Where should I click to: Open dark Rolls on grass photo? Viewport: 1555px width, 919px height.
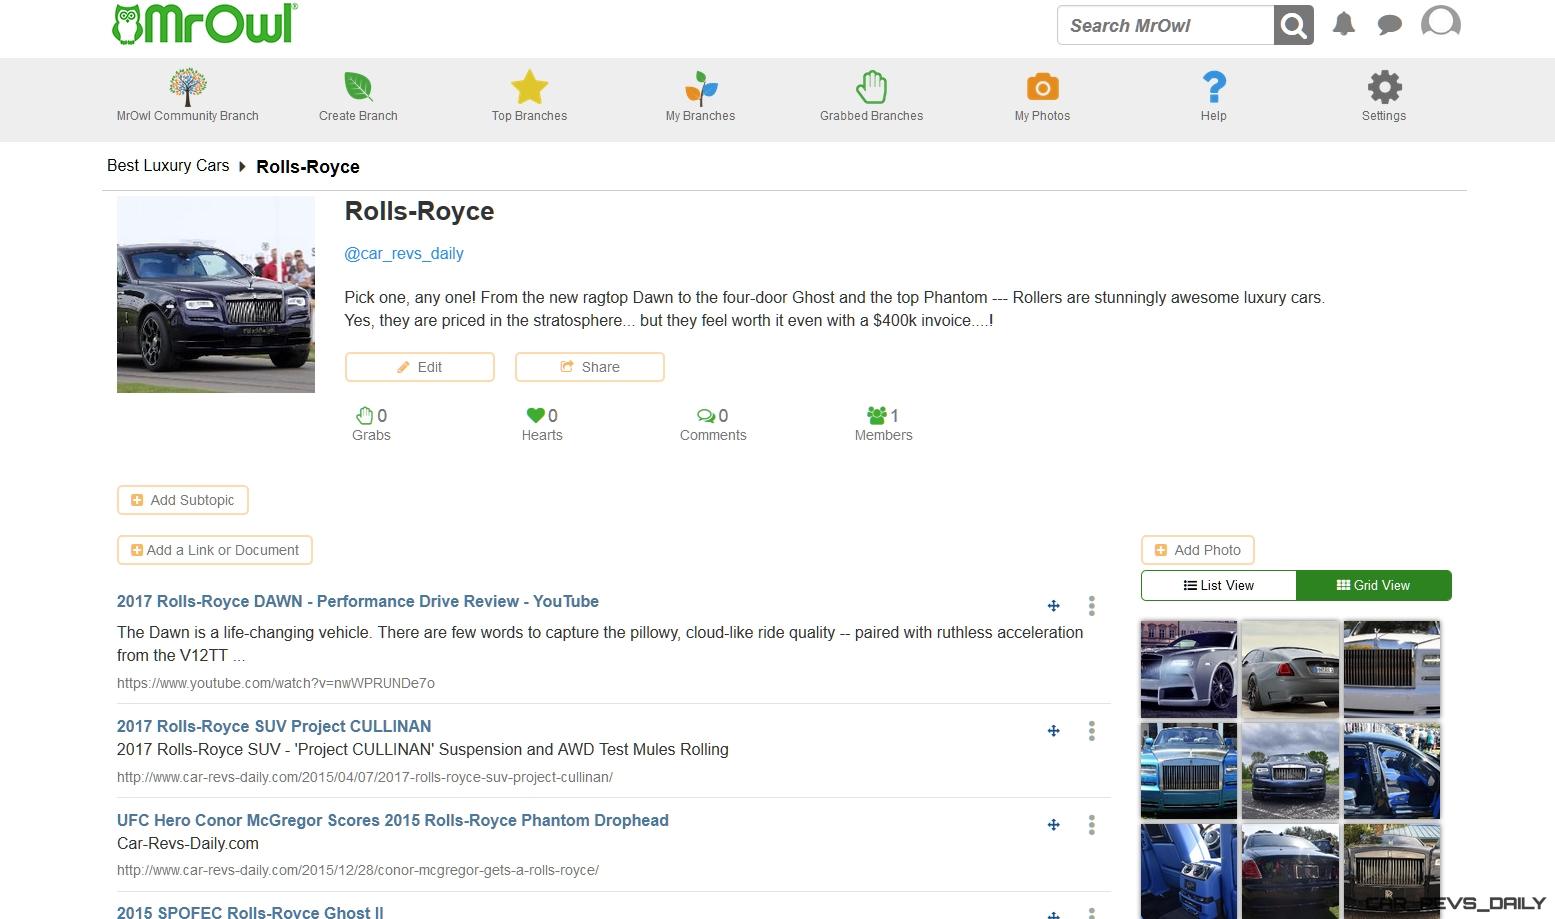click(x=1290, y=771)
